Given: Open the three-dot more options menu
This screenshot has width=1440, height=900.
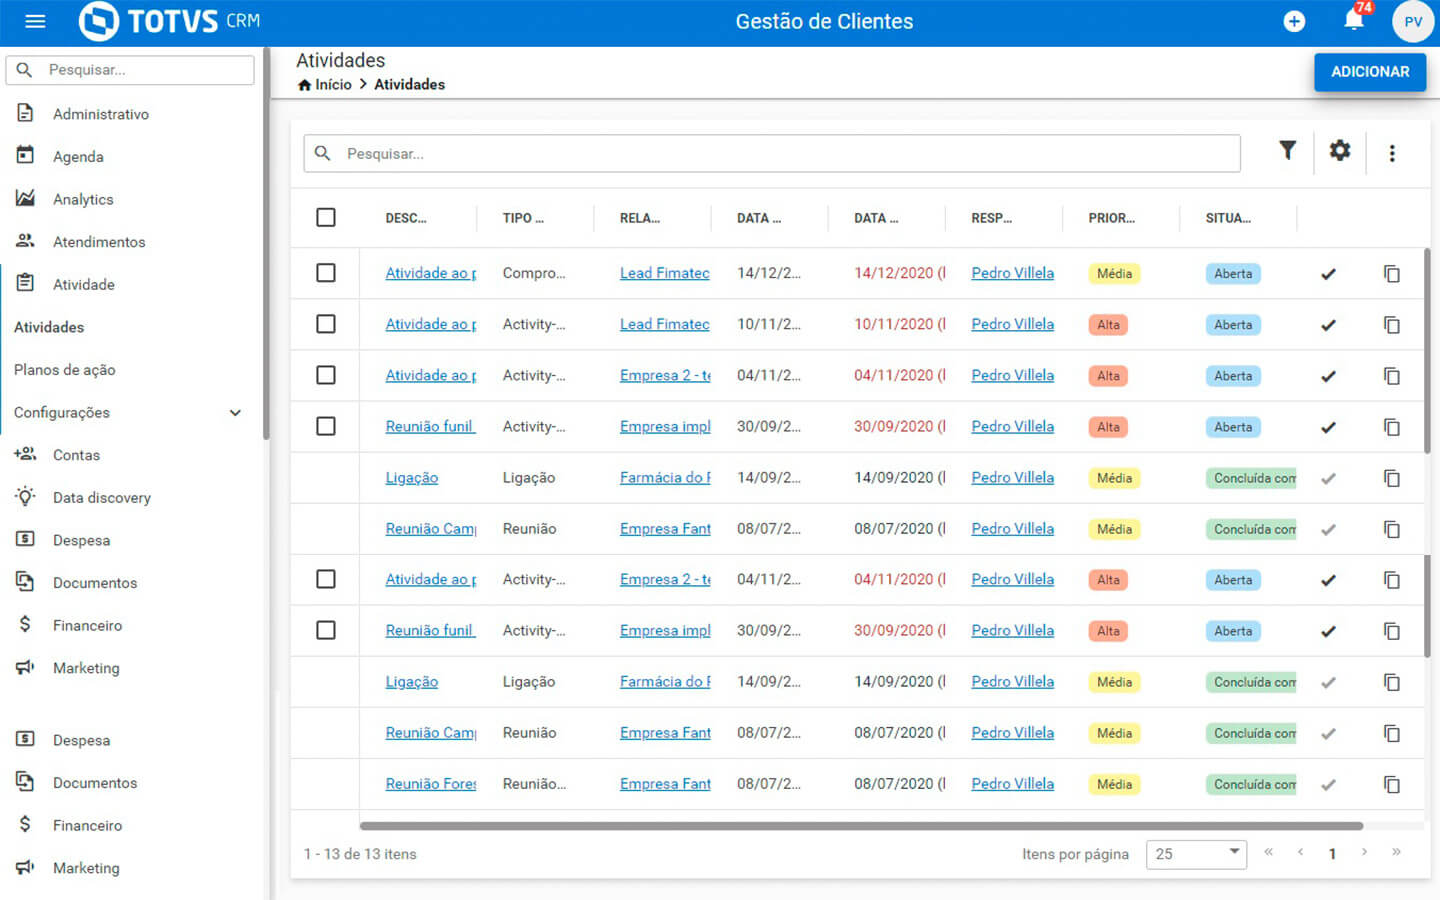Looking at the screenshot, I should pos(1392,153).
